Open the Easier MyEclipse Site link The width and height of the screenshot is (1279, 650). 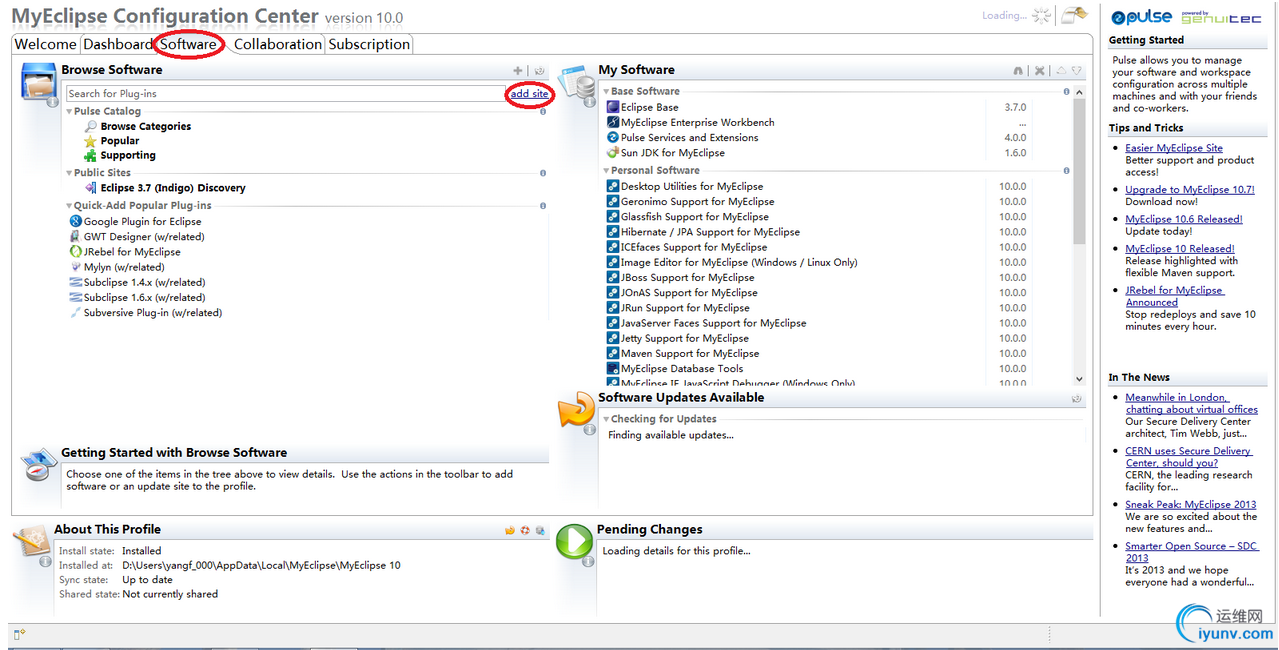pyautogui.click(x=1174, y=148)
